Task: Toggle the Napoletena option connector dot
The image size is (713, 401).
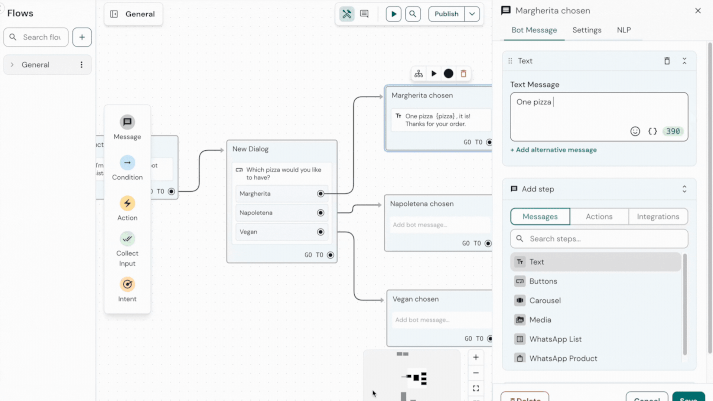Action: tap(320, 213)
